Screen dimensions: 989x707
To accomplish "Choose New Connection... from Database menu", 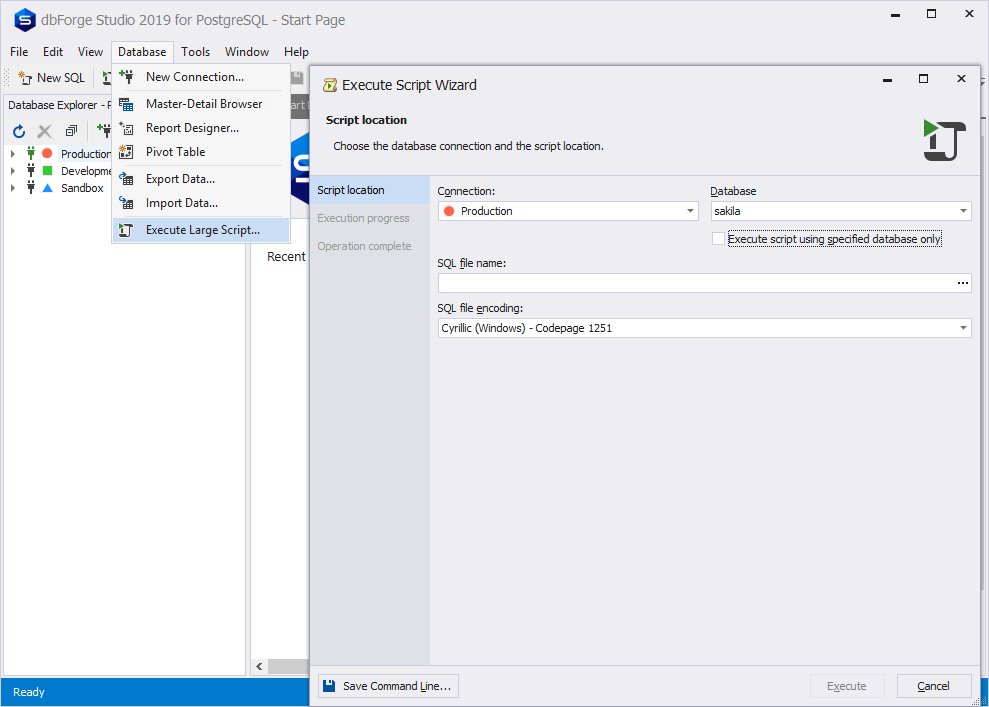I will tap(201, 77).
